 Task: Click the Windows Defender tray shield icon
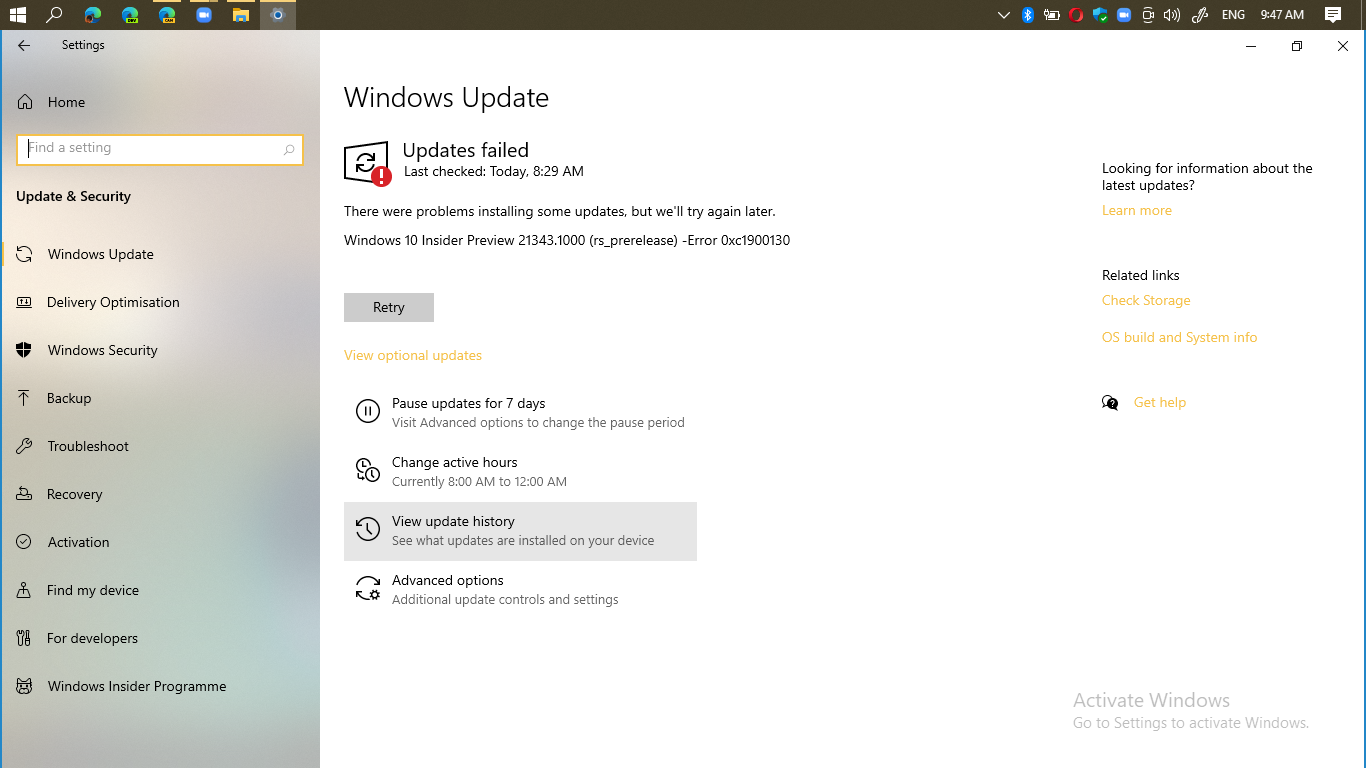[x=1100, y=15]
